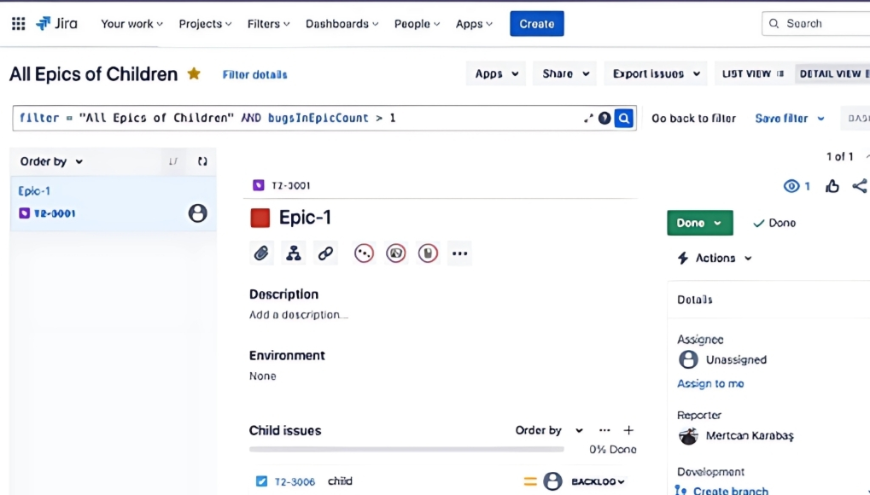
Task: Open the Order by dropdown in issue list
Action: click(51, 161)
